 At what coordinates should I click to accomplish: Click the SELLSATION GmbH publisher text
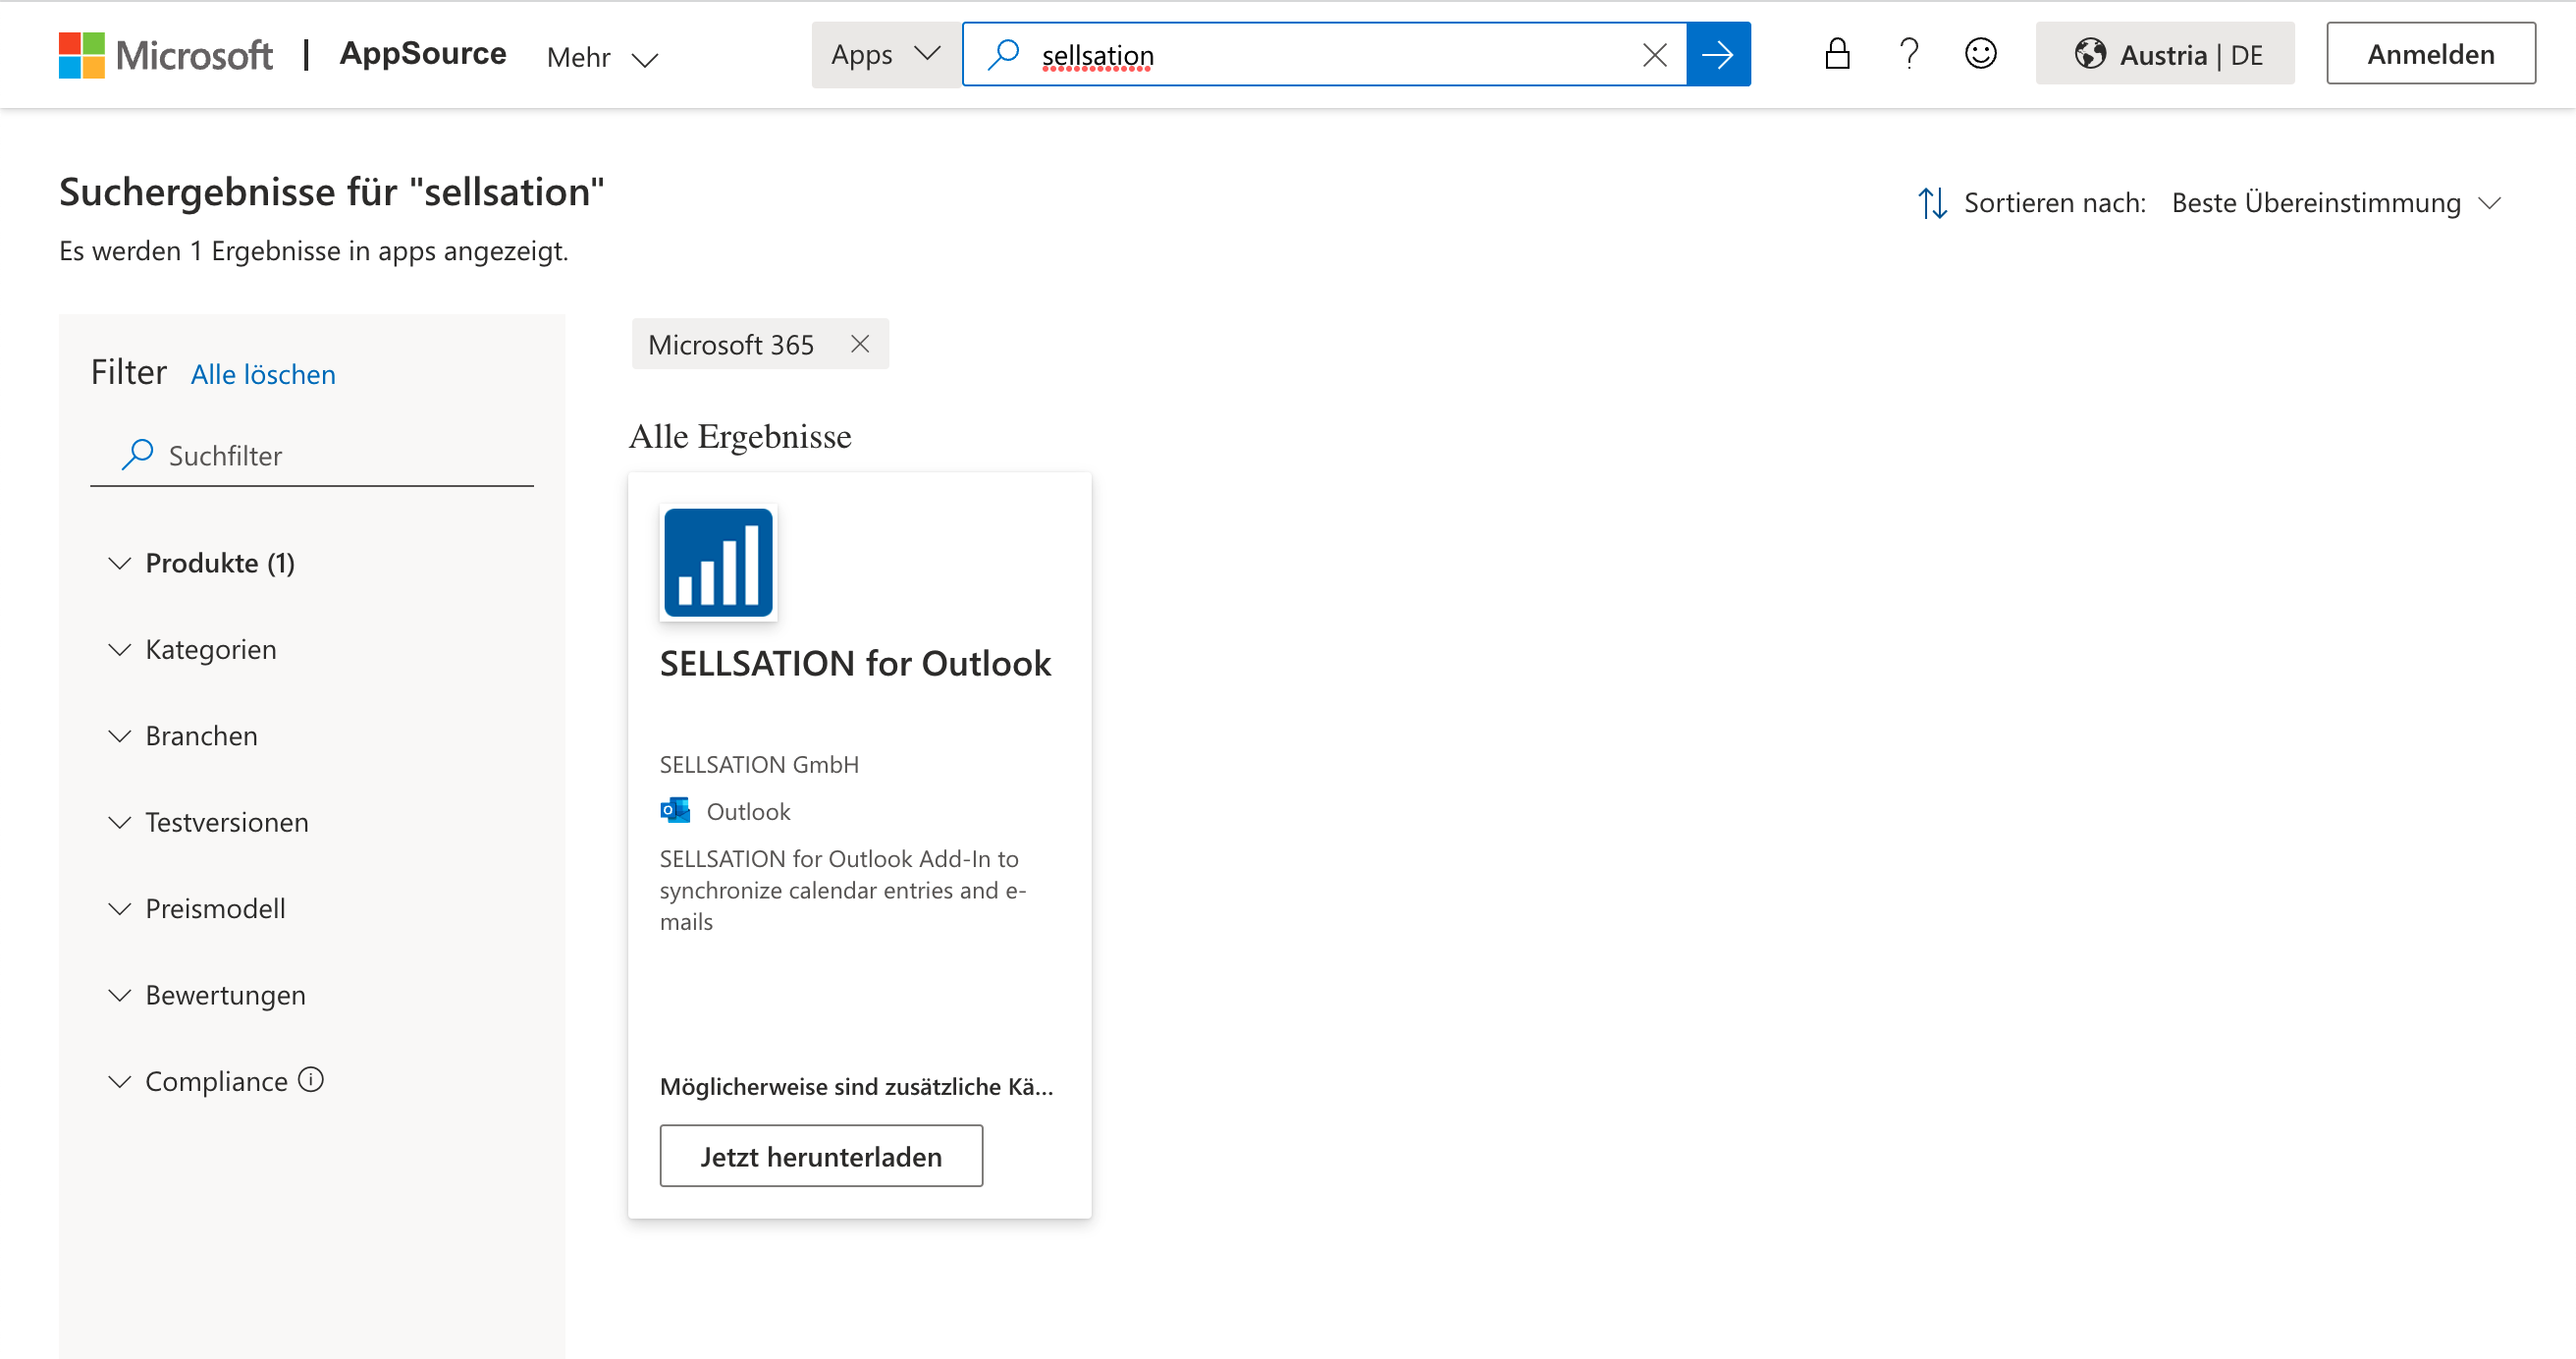click(759, 765)
